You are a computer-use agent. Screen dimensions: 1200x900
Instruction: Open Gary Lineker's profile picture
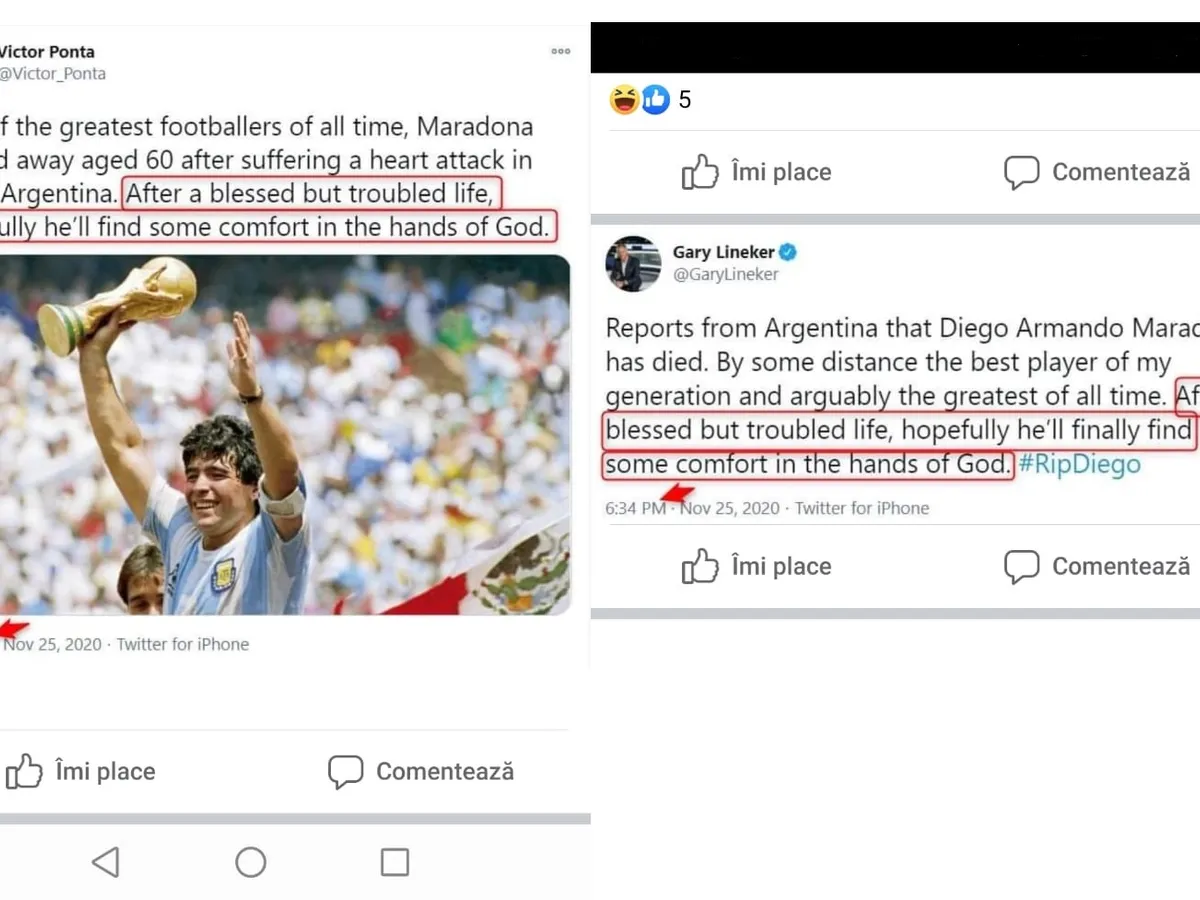(x=633, y=264)
